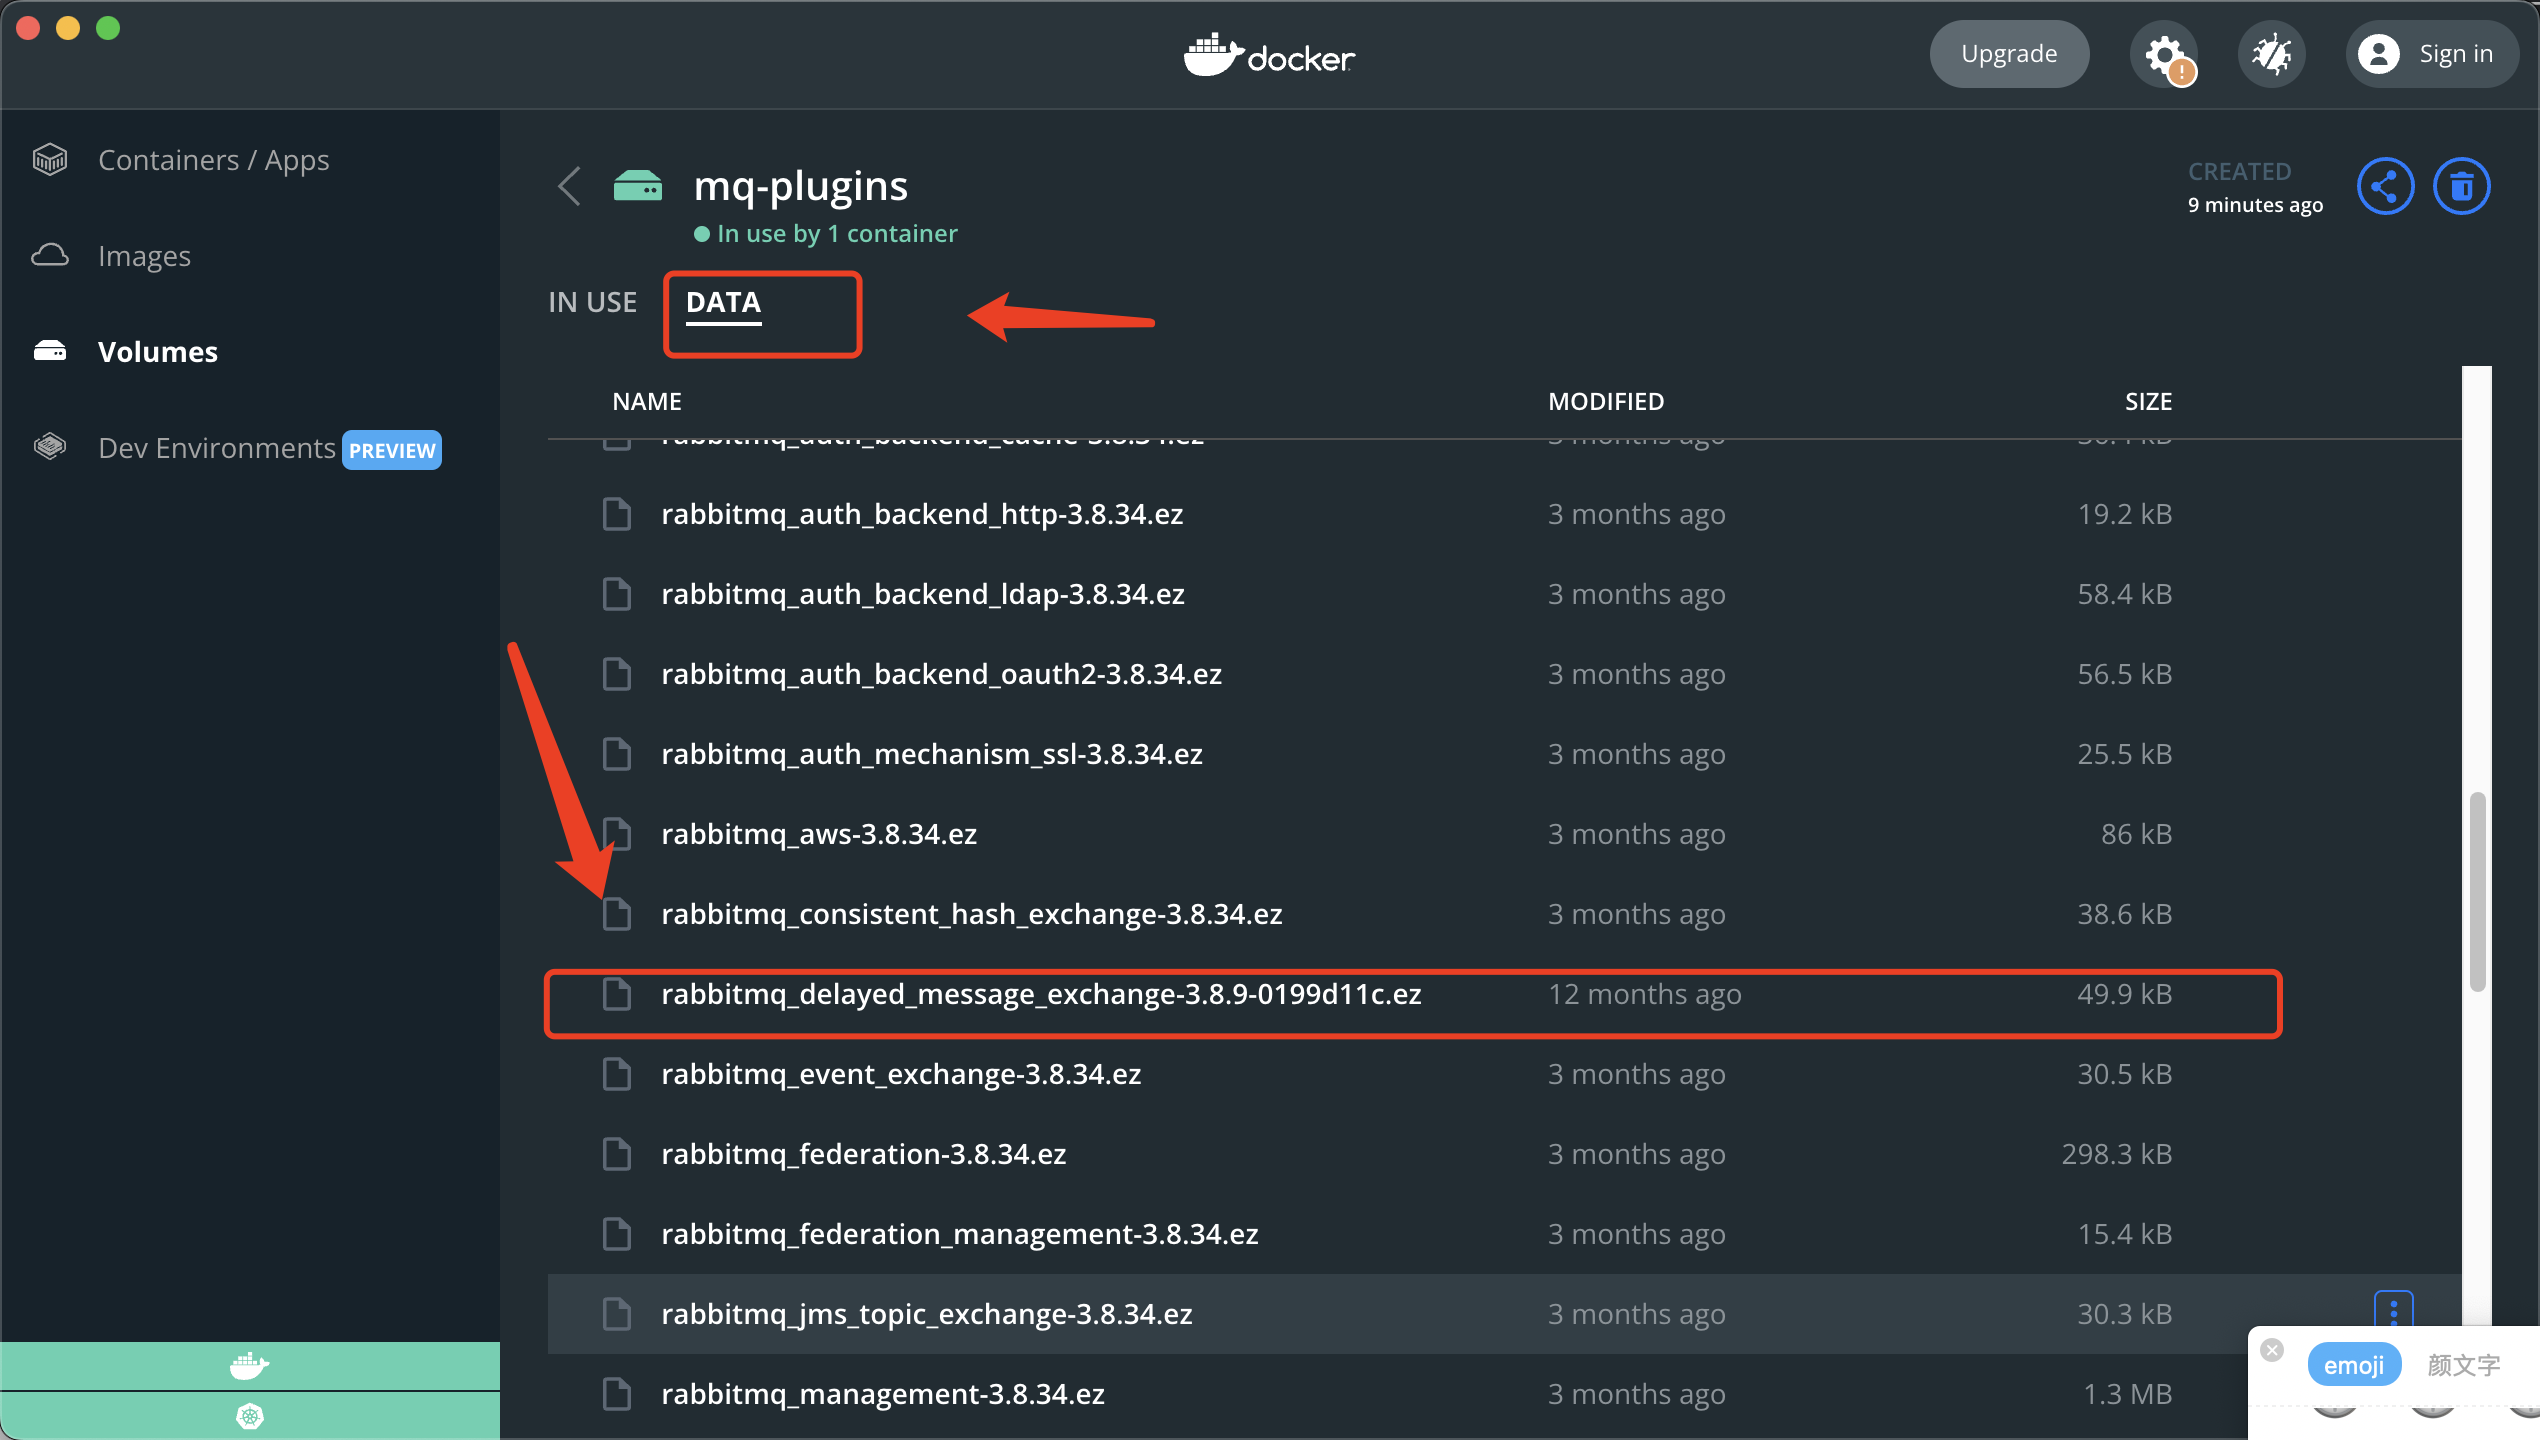Delete the mq-plugins volume using the trash icon
Viewport: 2540px width, 1440px height.
pos(2462,186)
